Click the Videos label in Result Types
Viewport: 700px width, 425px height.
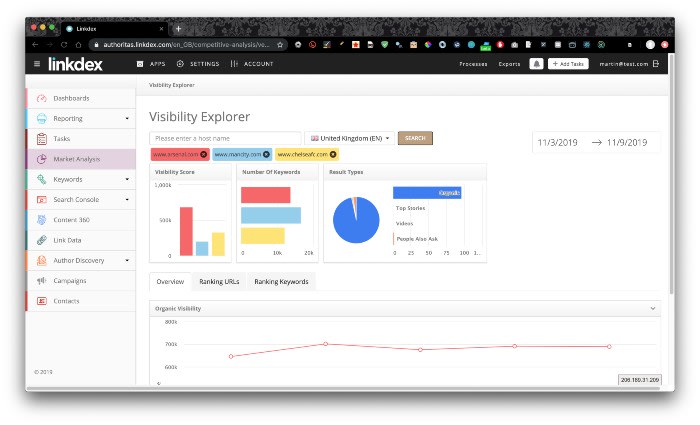click(x=404, y=223)
